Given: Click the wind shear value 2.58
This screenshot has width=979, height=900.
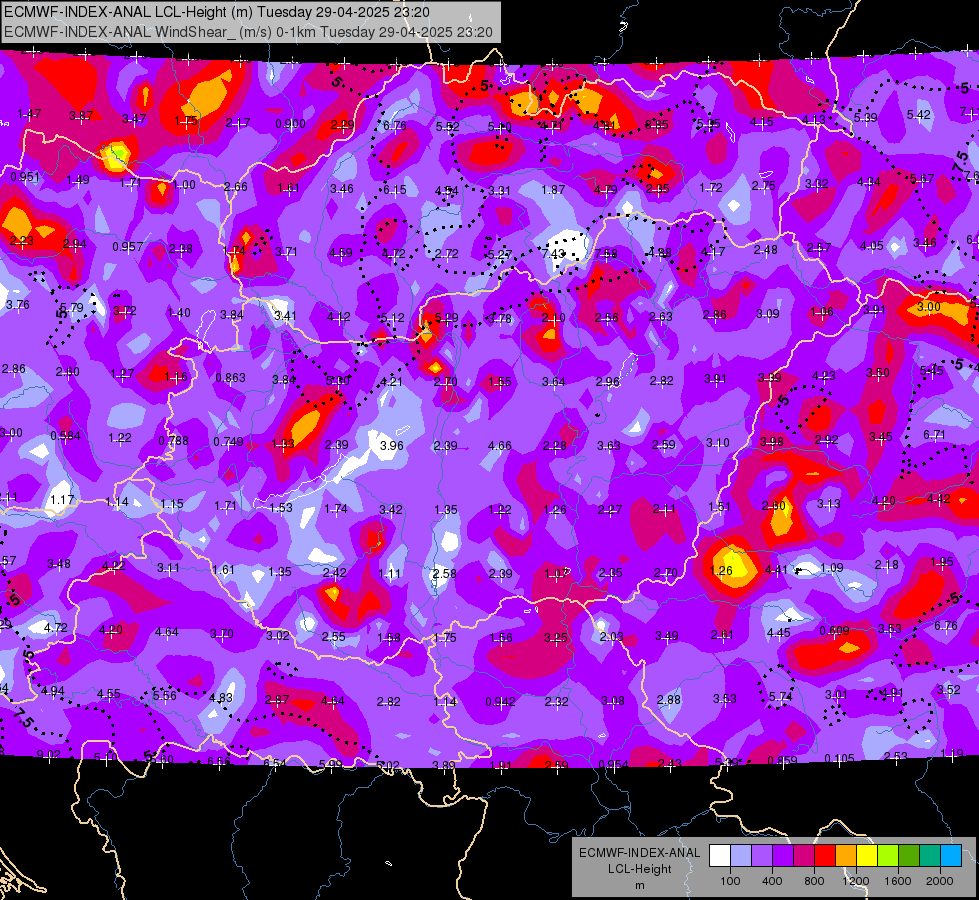Looking at the screenshot, I should click(x=445, y=573).
